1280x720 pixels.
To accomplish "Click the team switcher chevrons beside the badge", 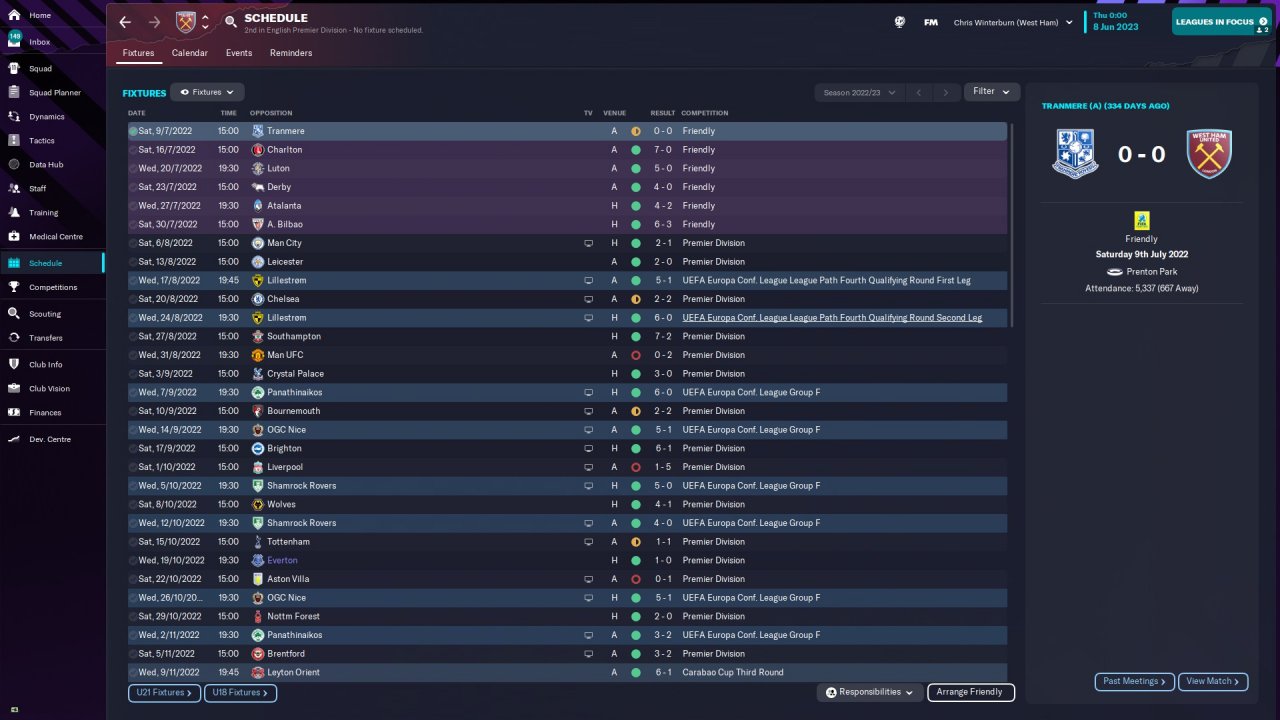I will (205, 22).
